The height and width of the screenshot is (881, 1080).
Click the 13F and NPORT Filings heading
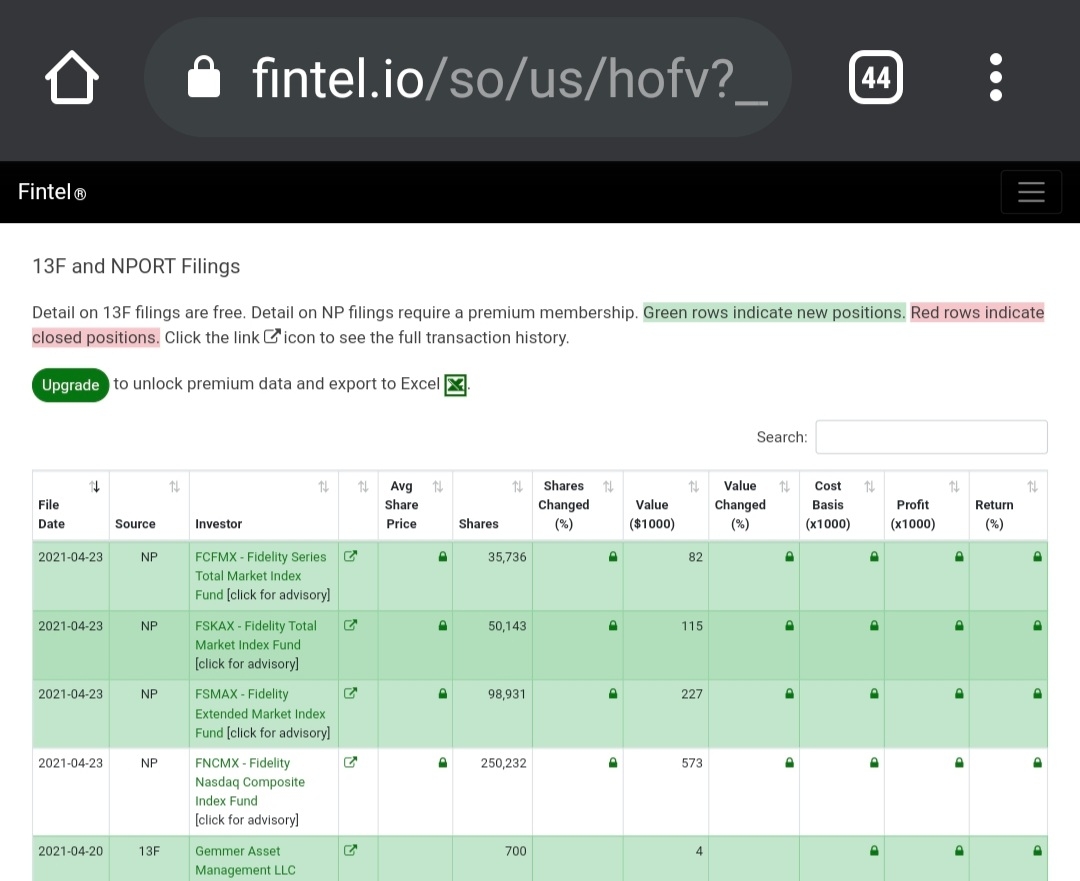136,266
